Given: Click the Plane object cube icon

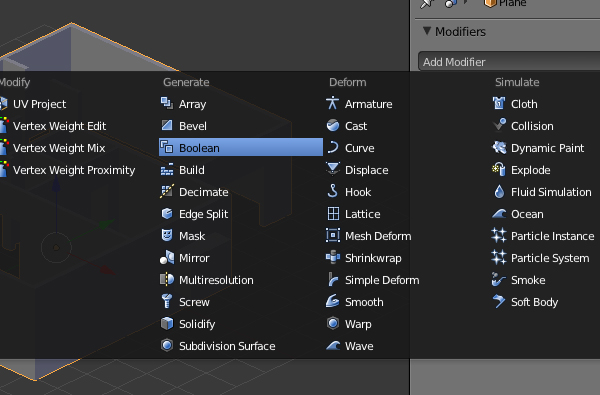Looking at the screenshot, I should pyautogui.click(x=490, y=3).
